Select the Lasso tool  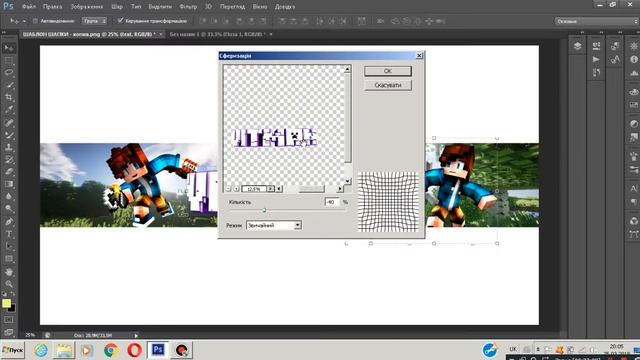pyautogui.click(x=9, y=73)
